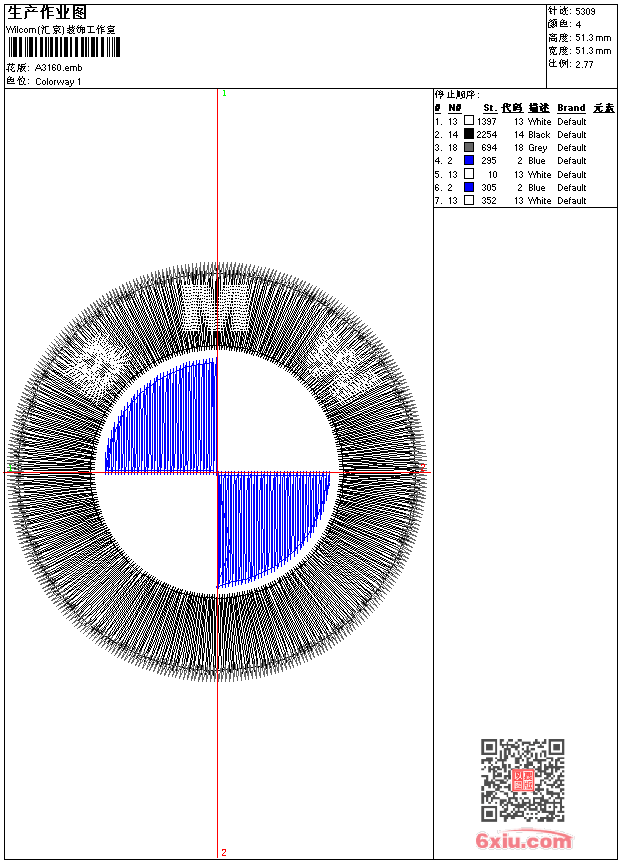Select stitch count 1397 in row 1
This screenshot has width=620, height=860.
pos(487,122)
